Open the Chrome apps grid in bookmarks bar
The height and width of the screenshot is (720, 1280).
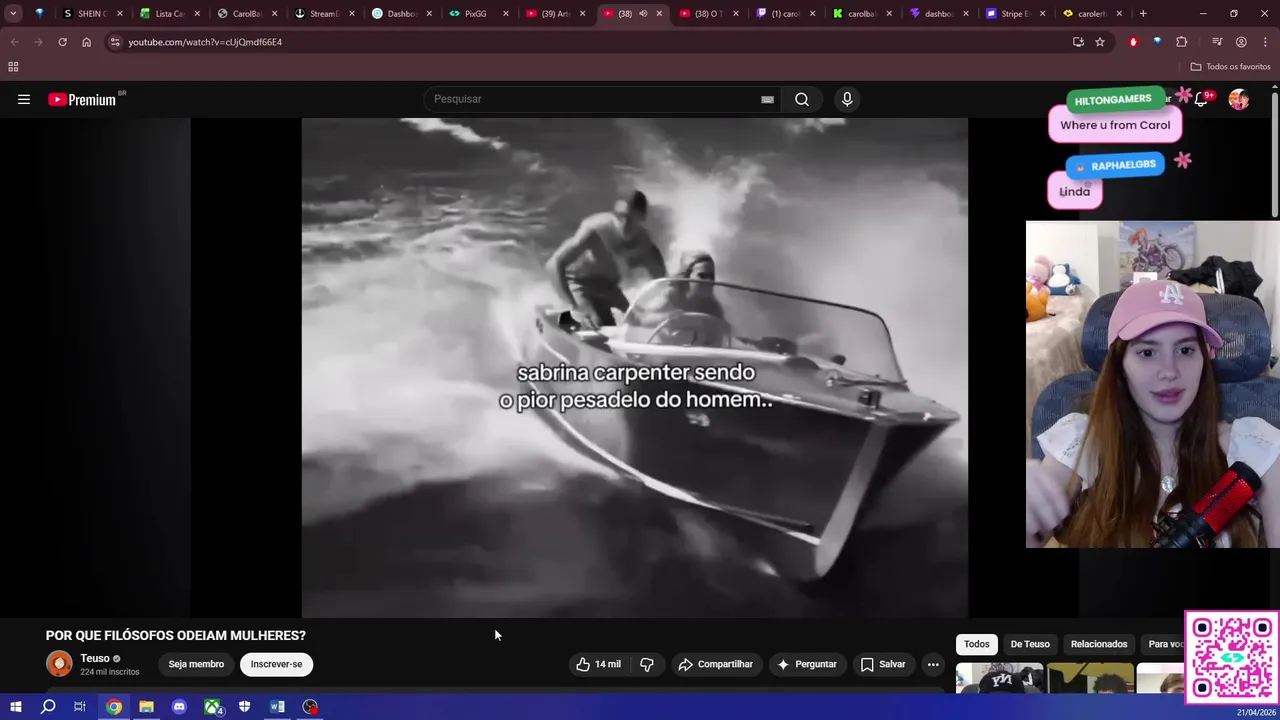click(x=13, y=67)
